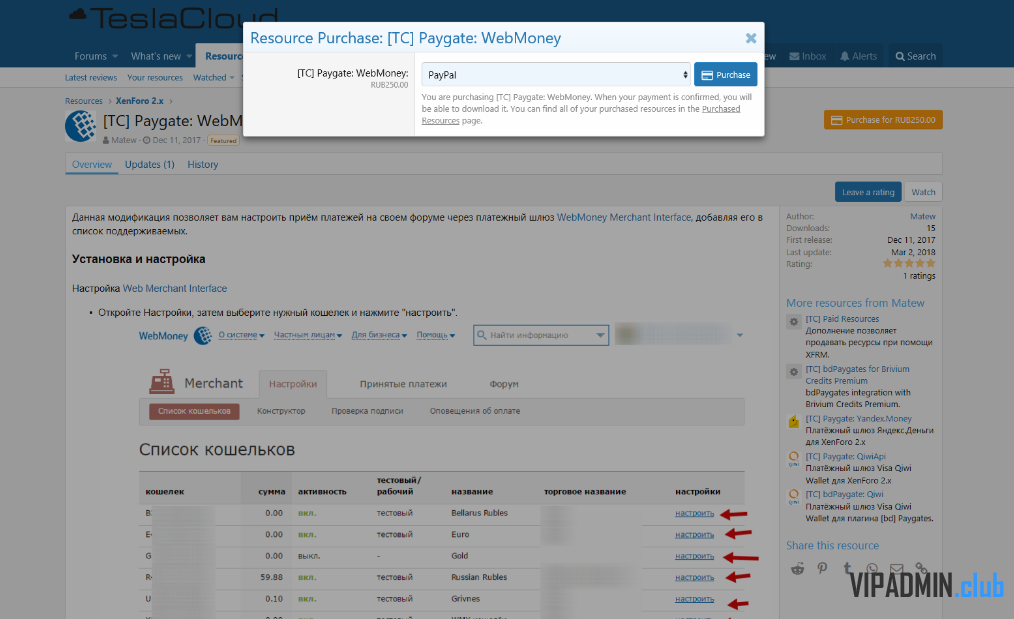Image resolution: width=1014 pixels, height=619 pixels.
Task: Click the Downloads value 15
Action: (931, 228)
